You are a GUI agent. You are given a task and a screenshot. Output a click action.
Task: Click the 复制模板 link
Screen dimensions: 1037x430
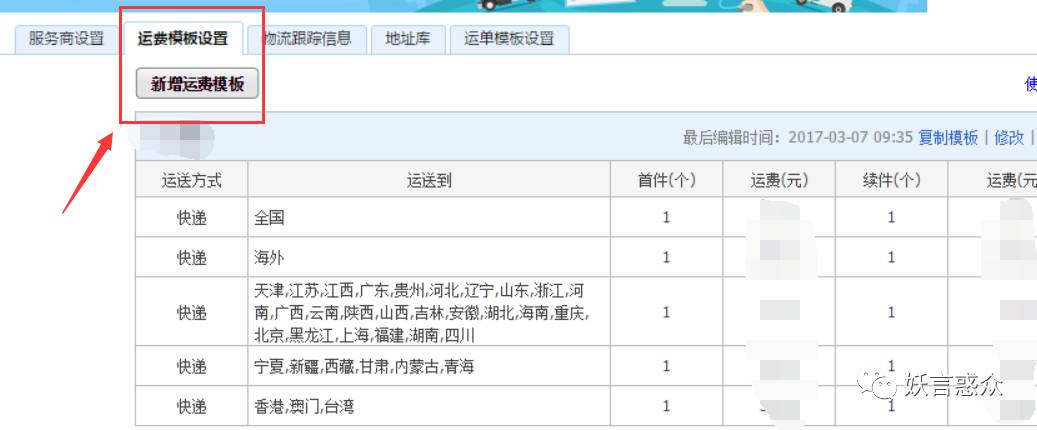click(x=948, y=137)
